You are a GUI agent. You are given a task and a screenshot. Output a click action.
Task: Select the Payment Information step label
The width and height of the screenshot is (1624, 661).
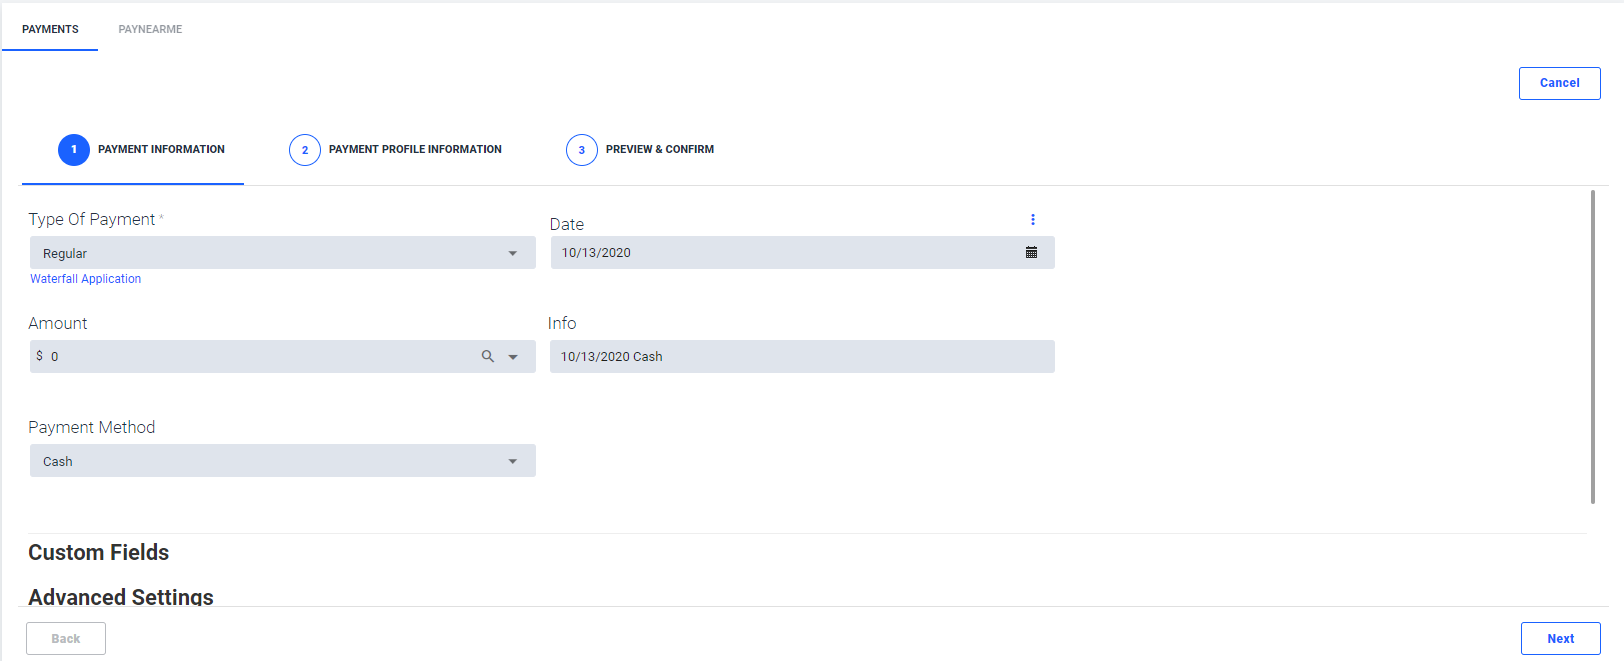click(x=161, y=150)
